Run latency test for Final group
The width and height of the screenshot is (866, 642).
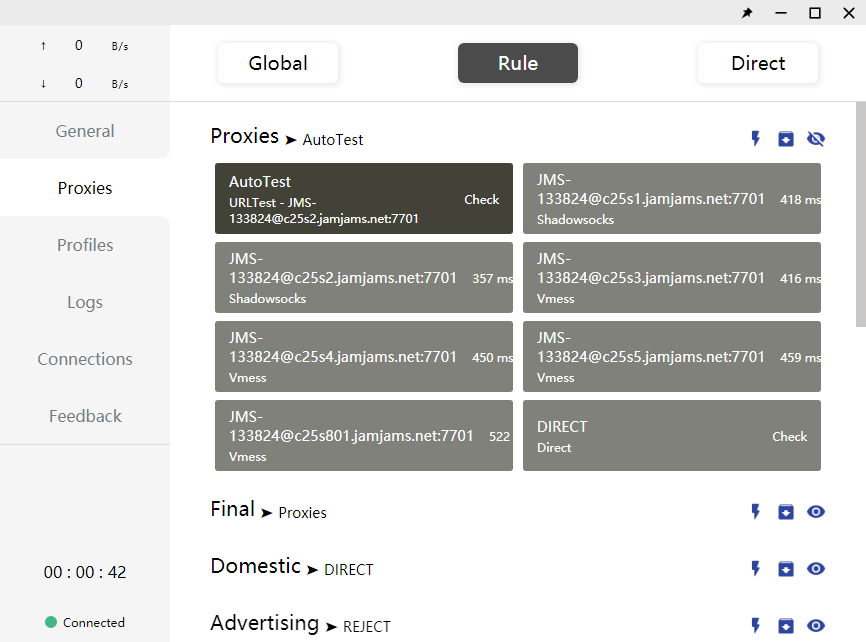tap(756, 512)
